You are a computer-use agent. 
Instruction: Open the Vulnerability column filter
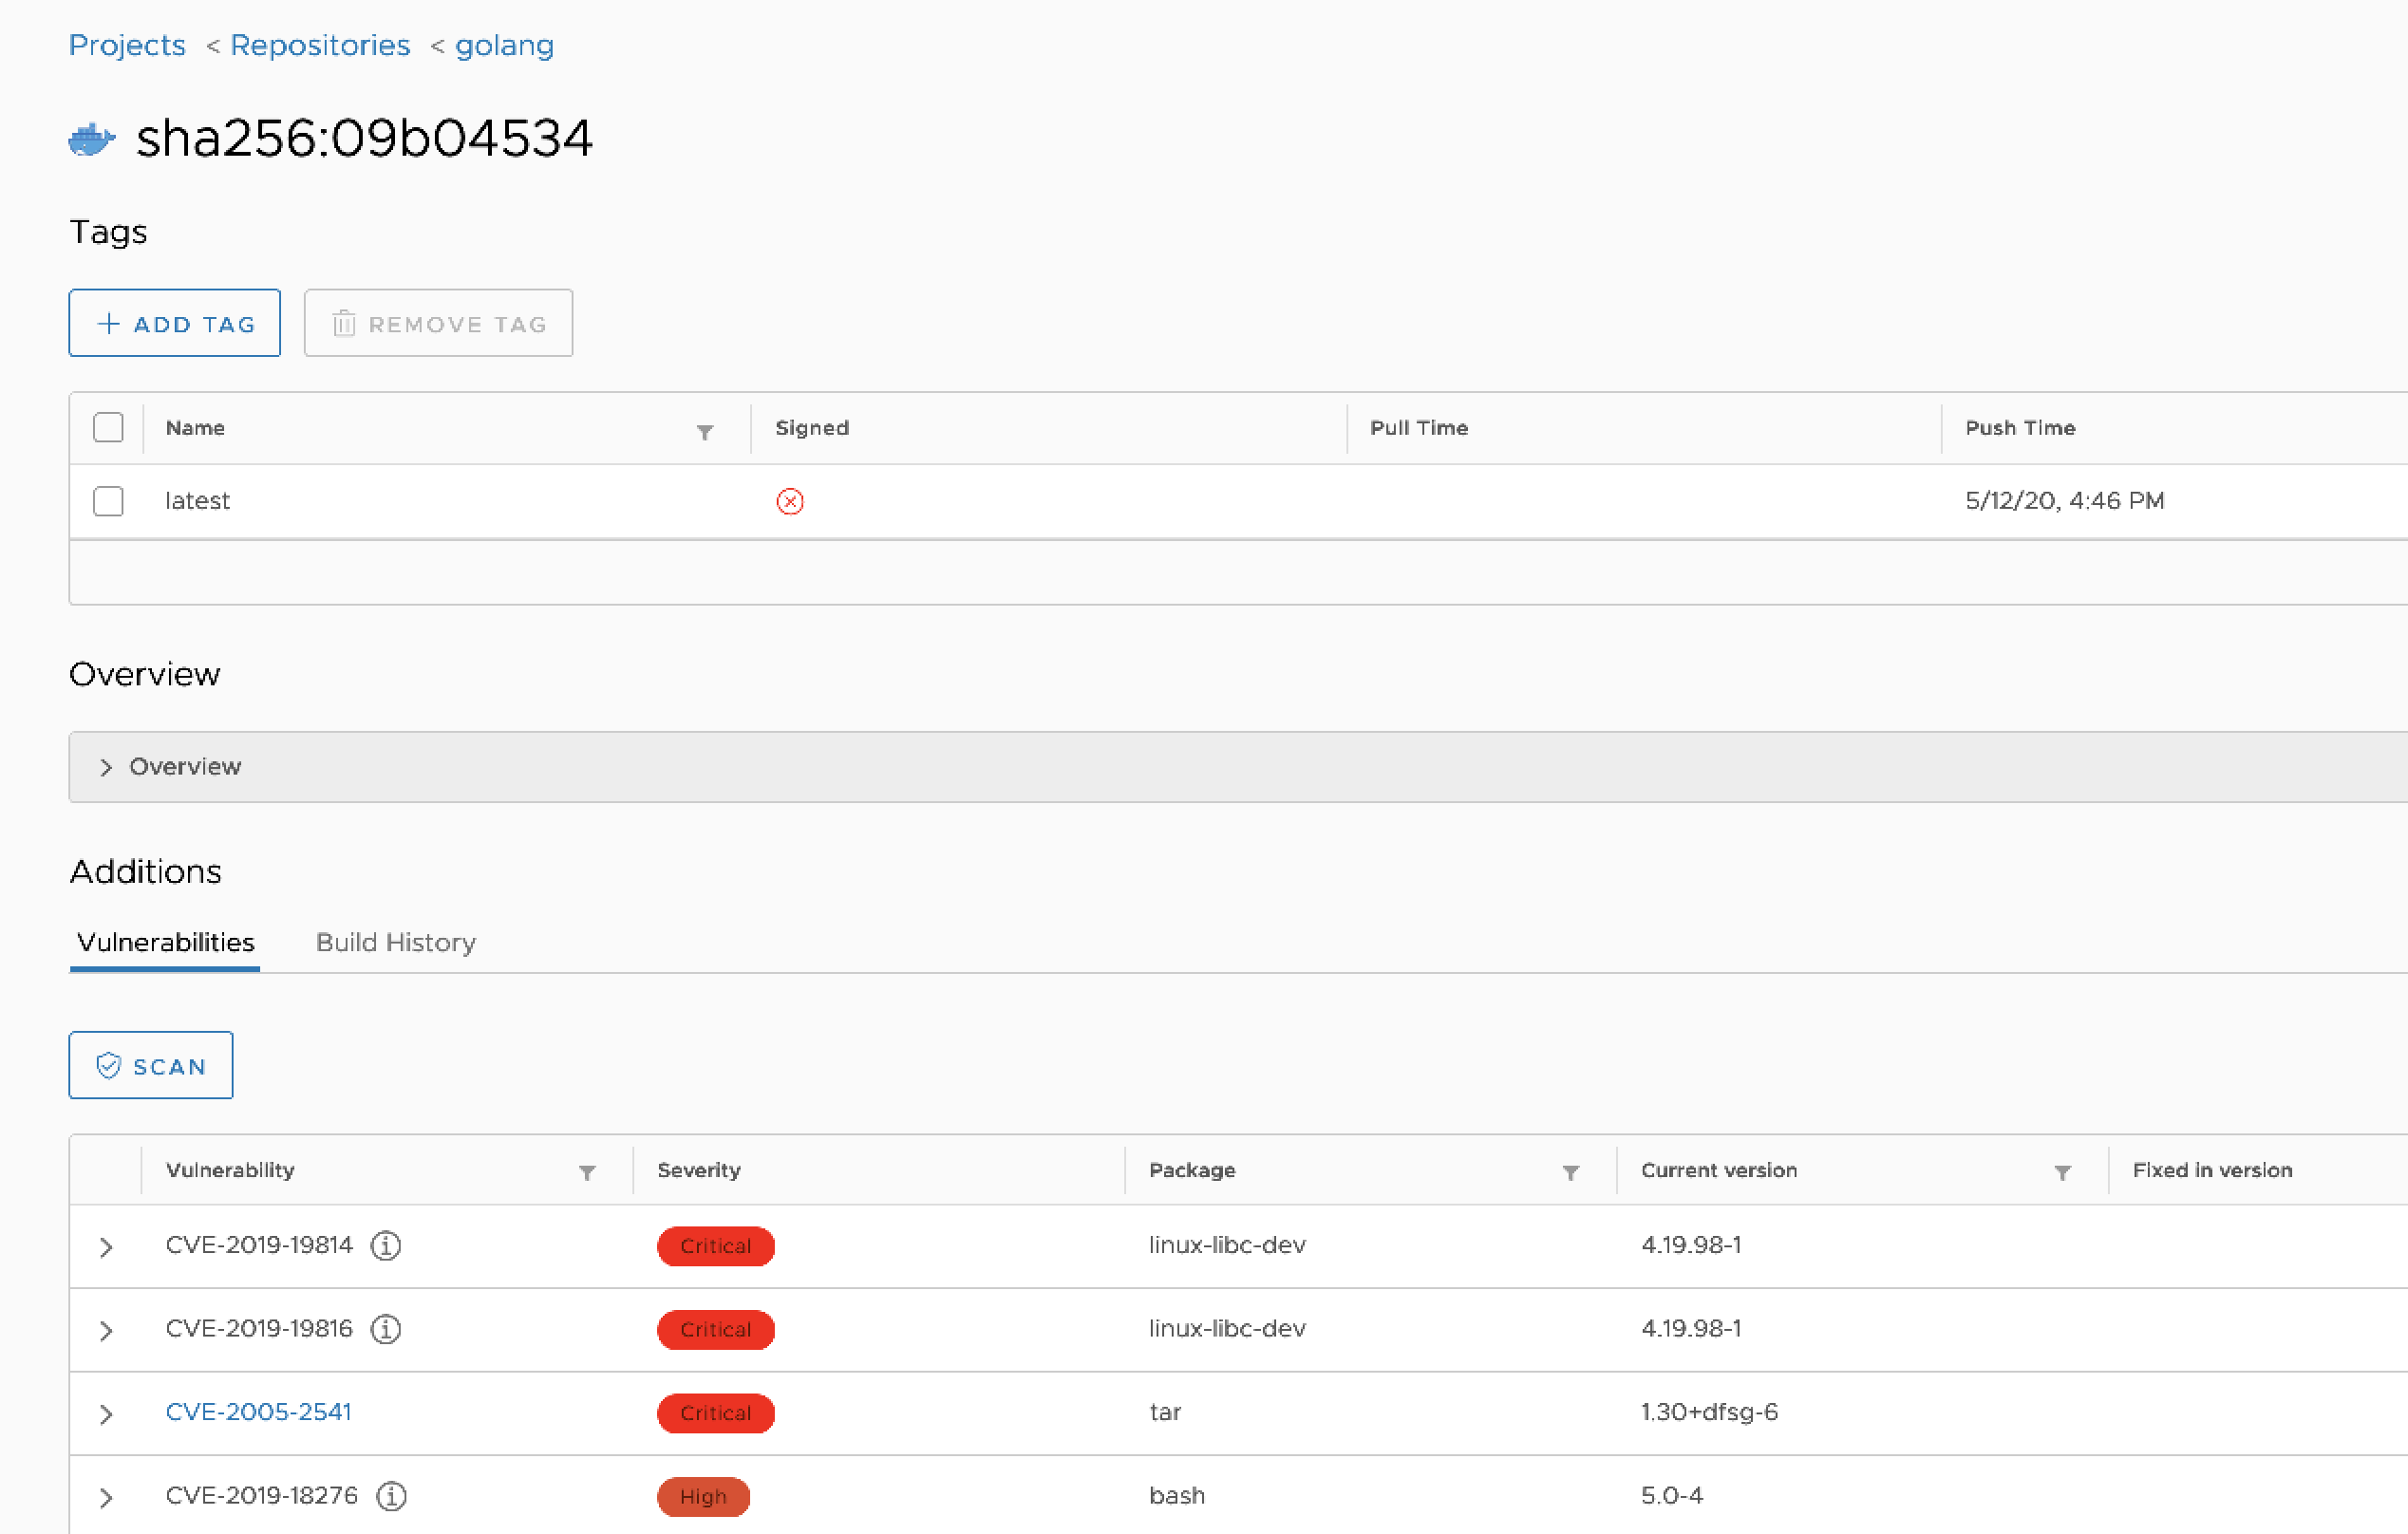coord(587,1172)
